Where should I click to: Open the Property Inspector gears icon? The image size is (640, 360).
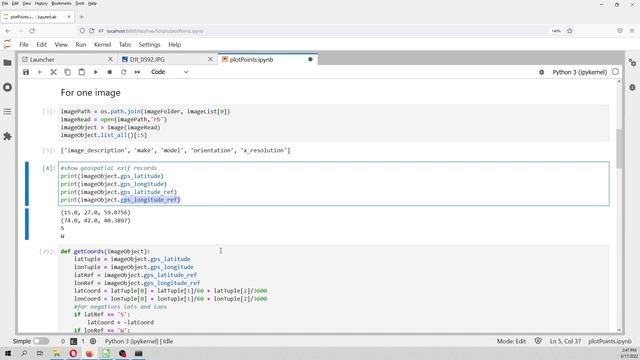(632, 63)
